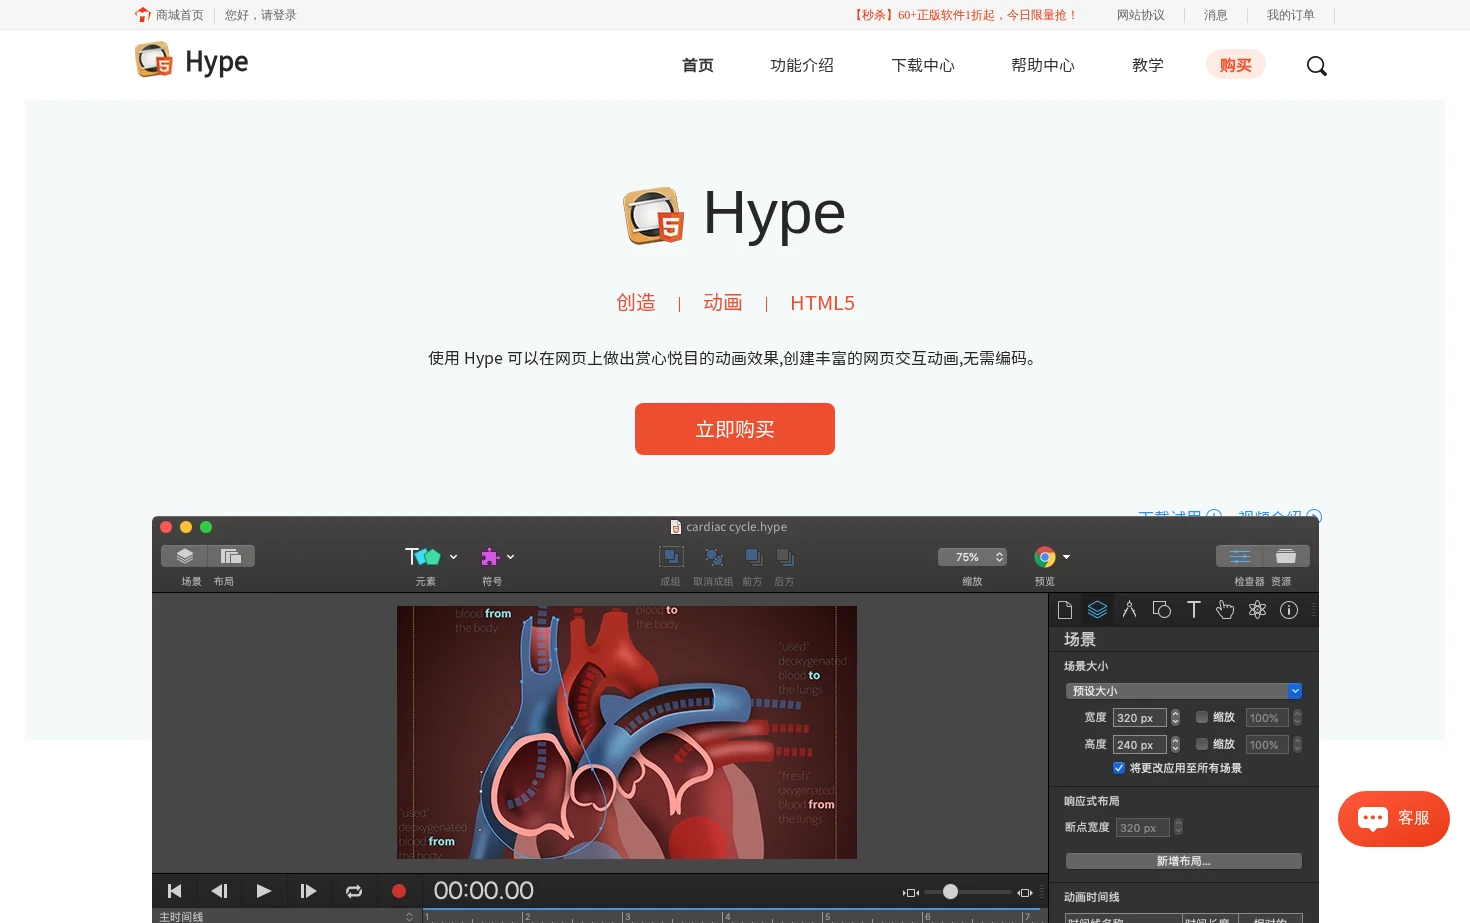
Task: Open the 主时间线 timeline selector
Action: [x=285, y=916]
